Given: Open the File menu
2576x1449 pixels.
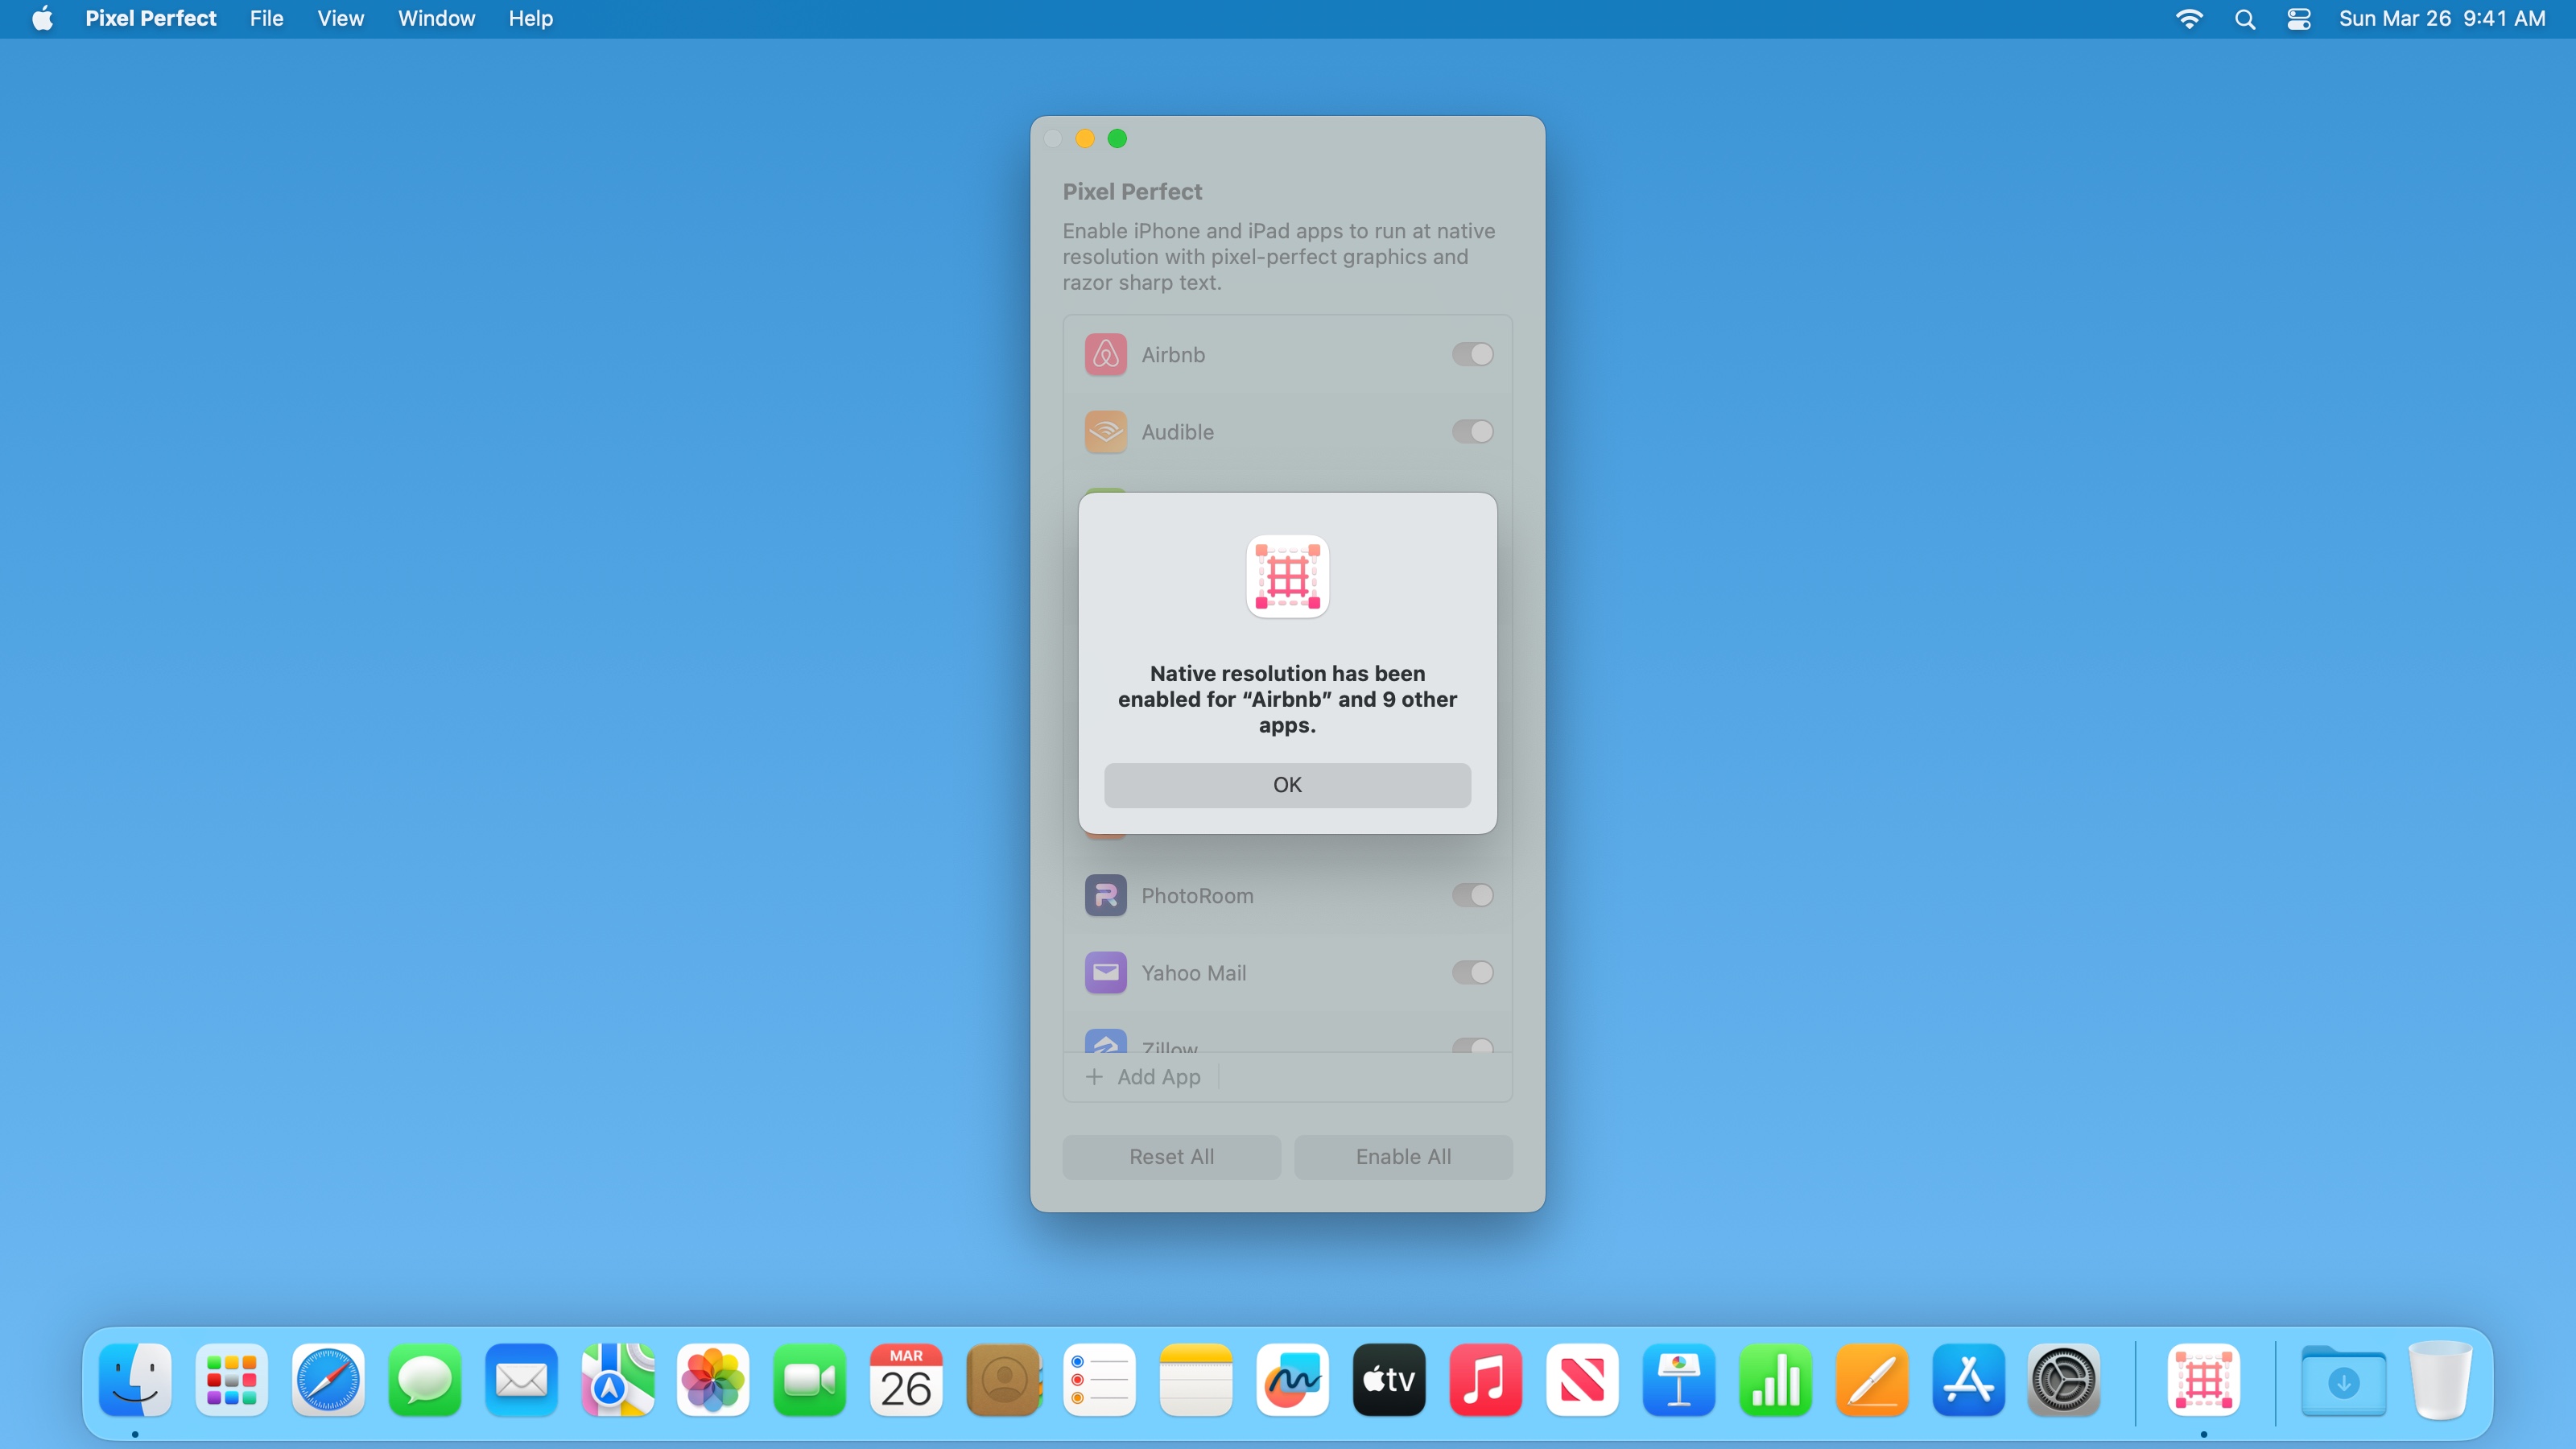Looking at the screenshot, I should coord(266,19).
